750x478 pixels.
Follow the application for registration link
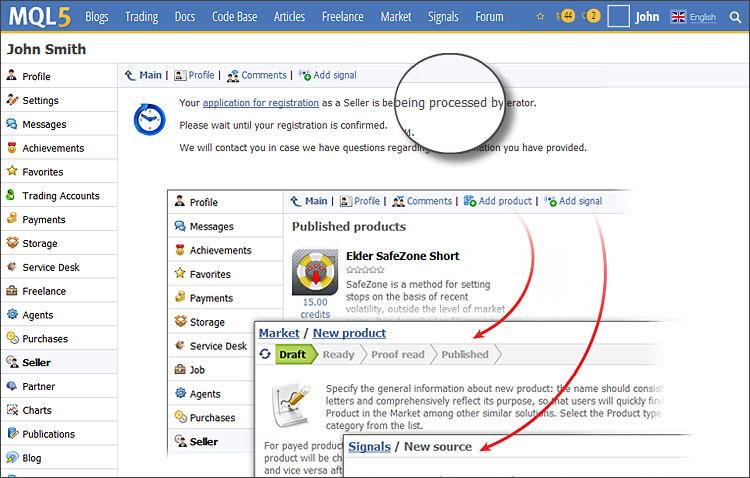[x=261, y=103]
